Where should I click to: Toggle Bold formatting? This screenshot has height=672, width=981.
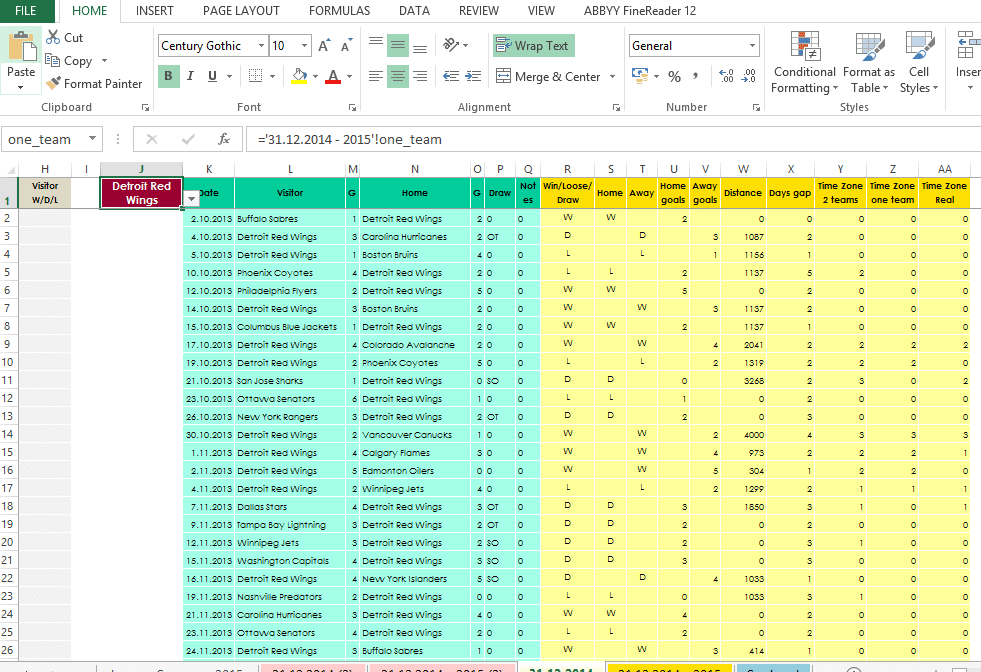[168, 76]
